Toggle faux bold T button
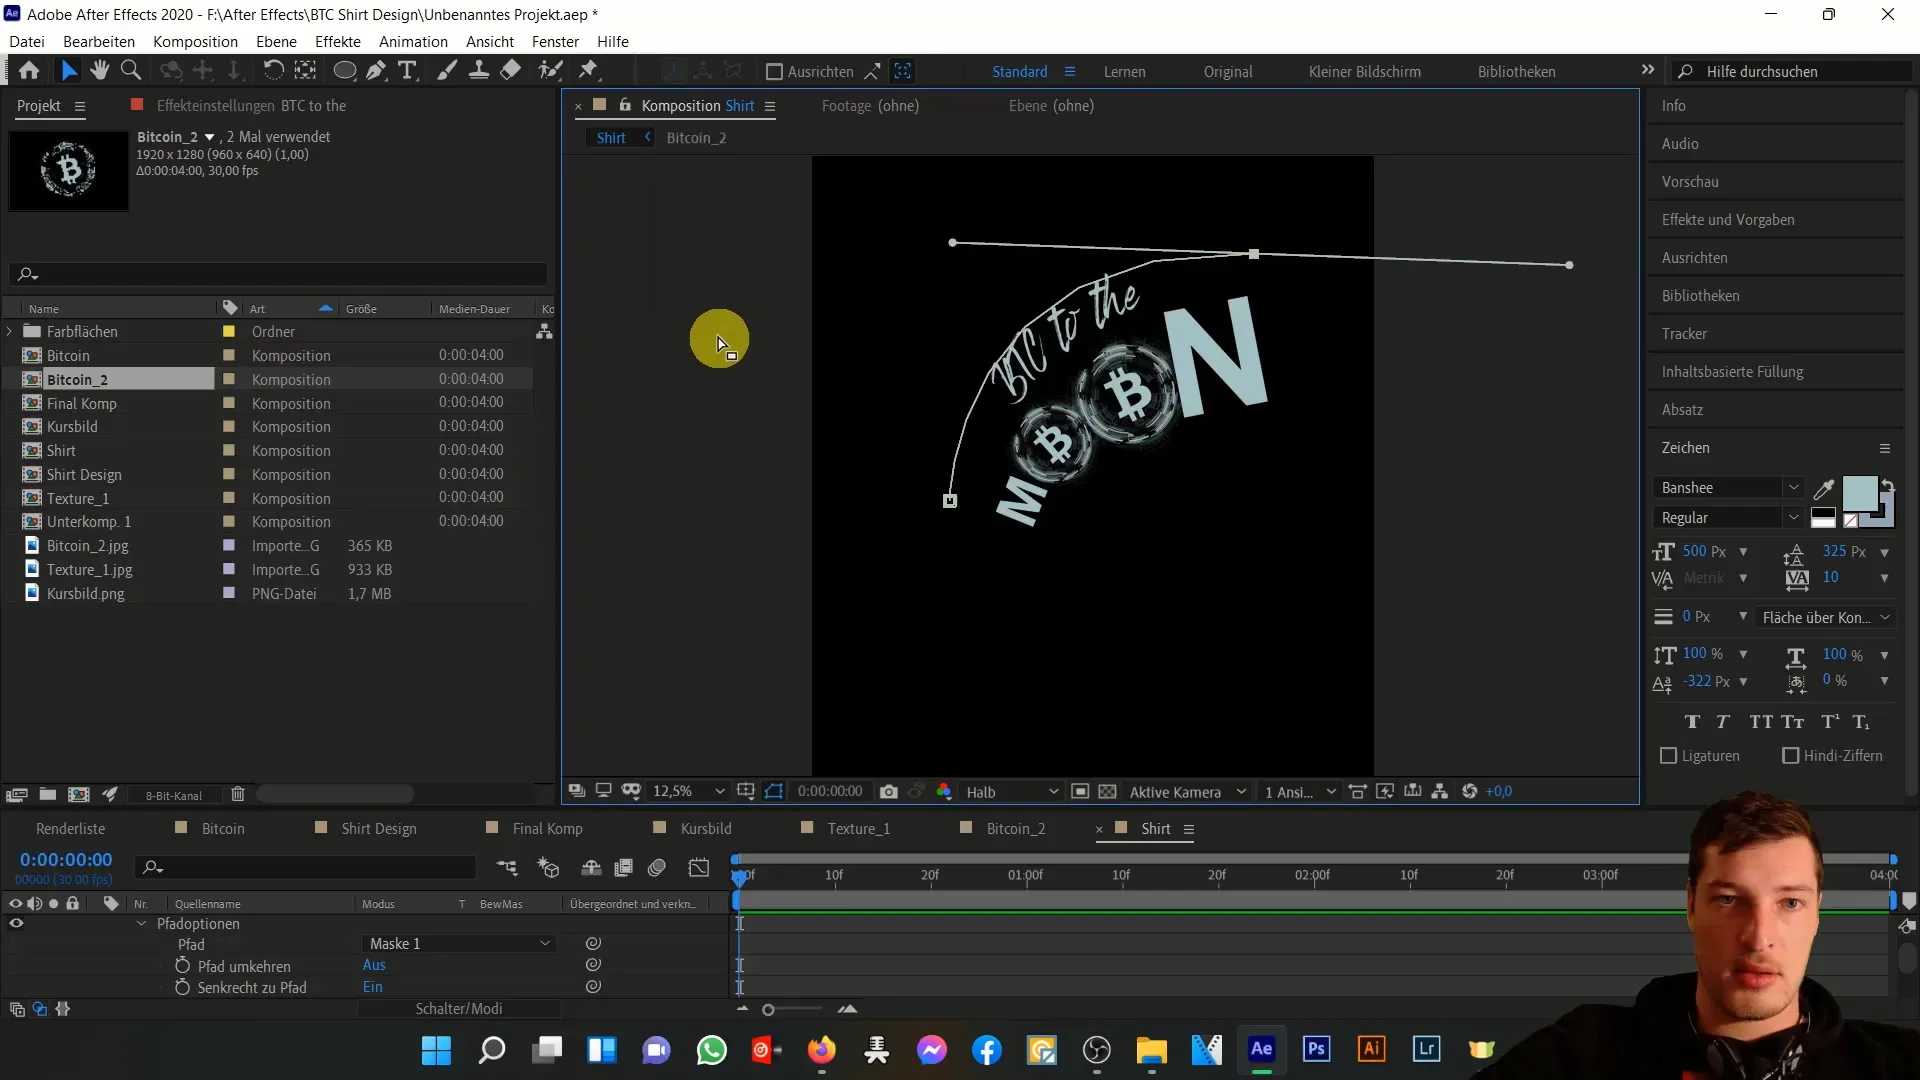 pos(1692,722)
